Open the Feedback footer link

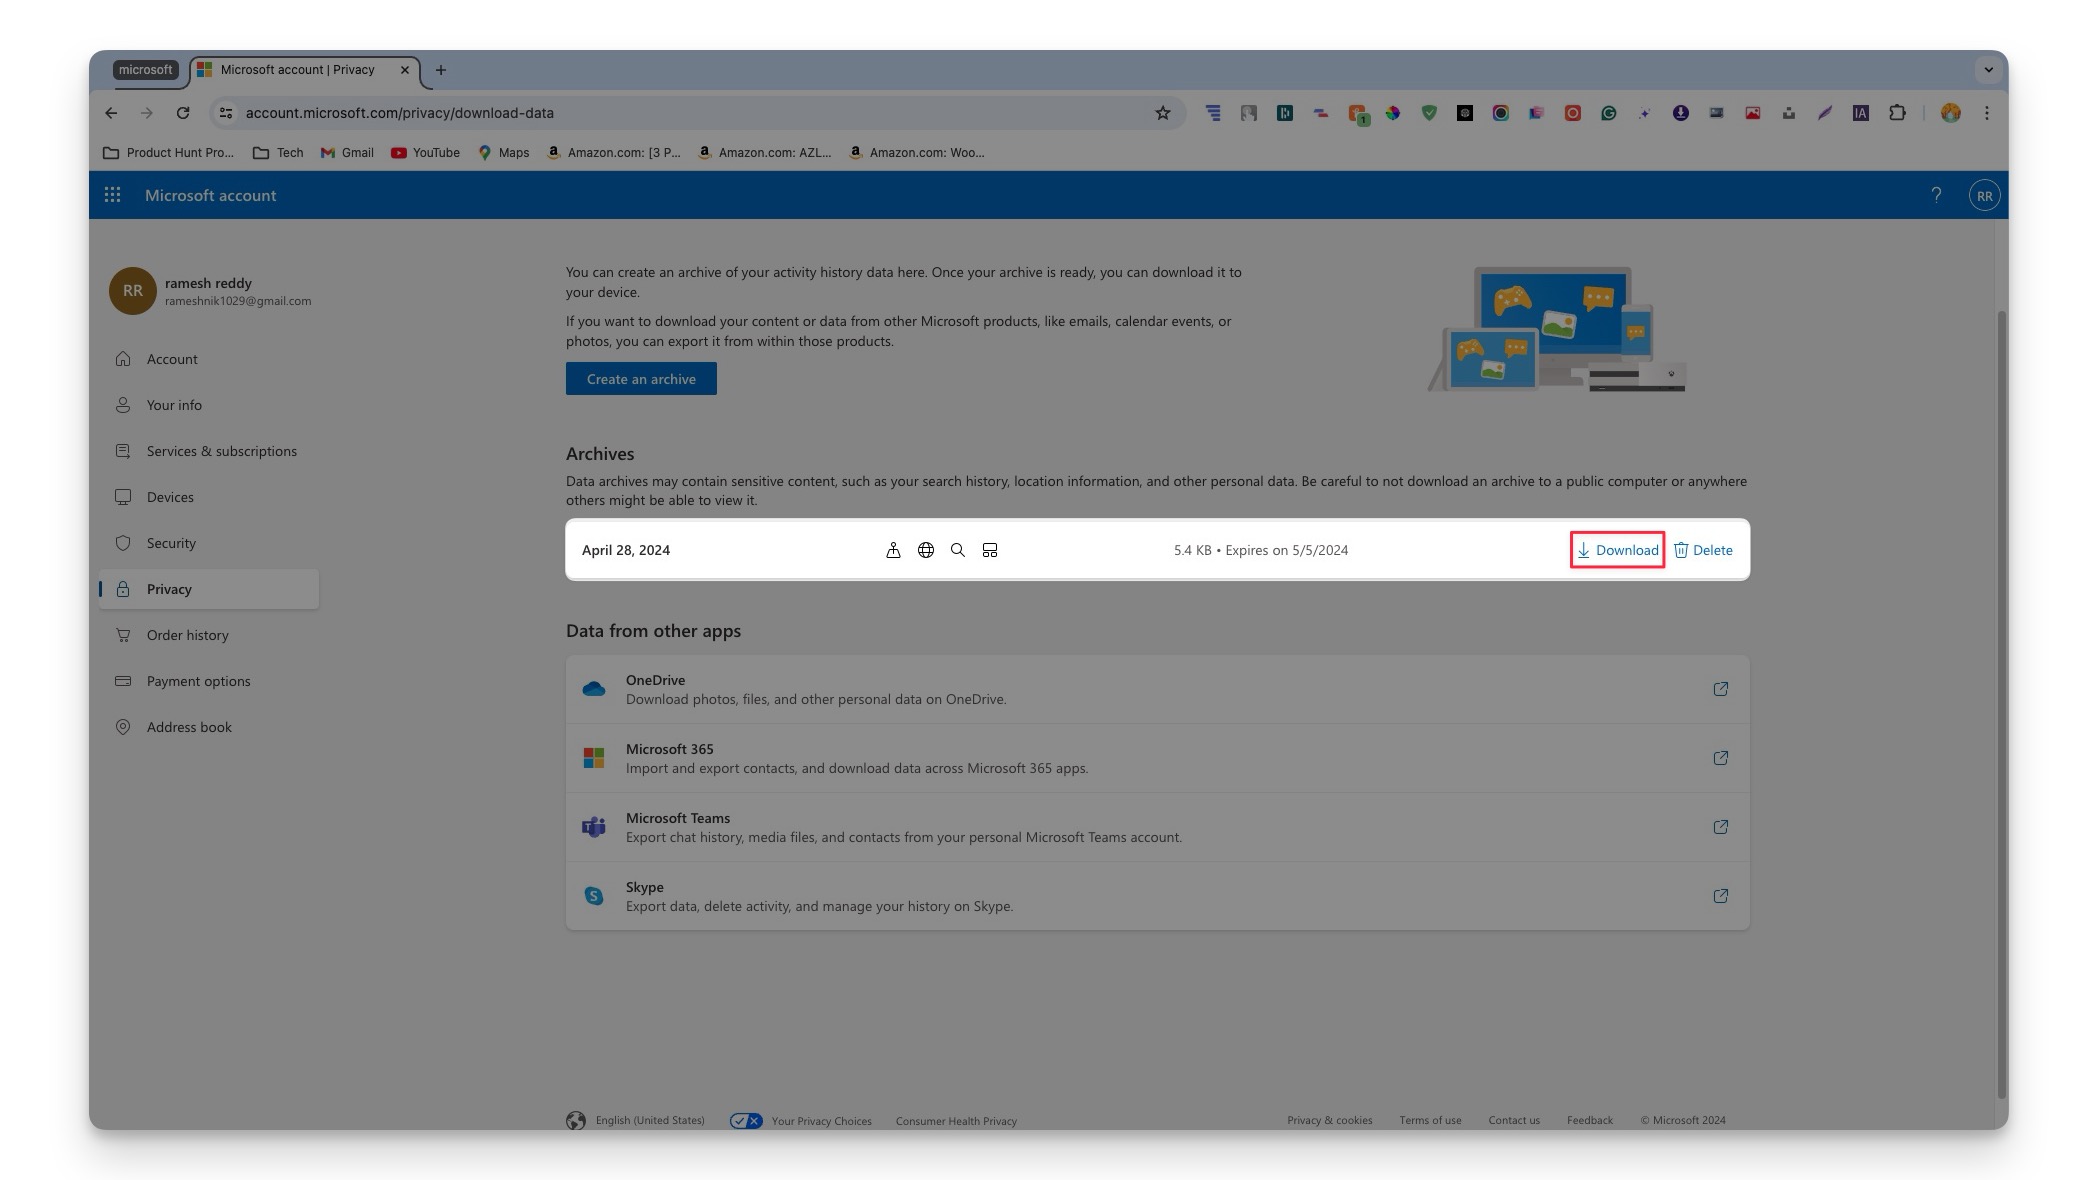click(1589, 1120)
